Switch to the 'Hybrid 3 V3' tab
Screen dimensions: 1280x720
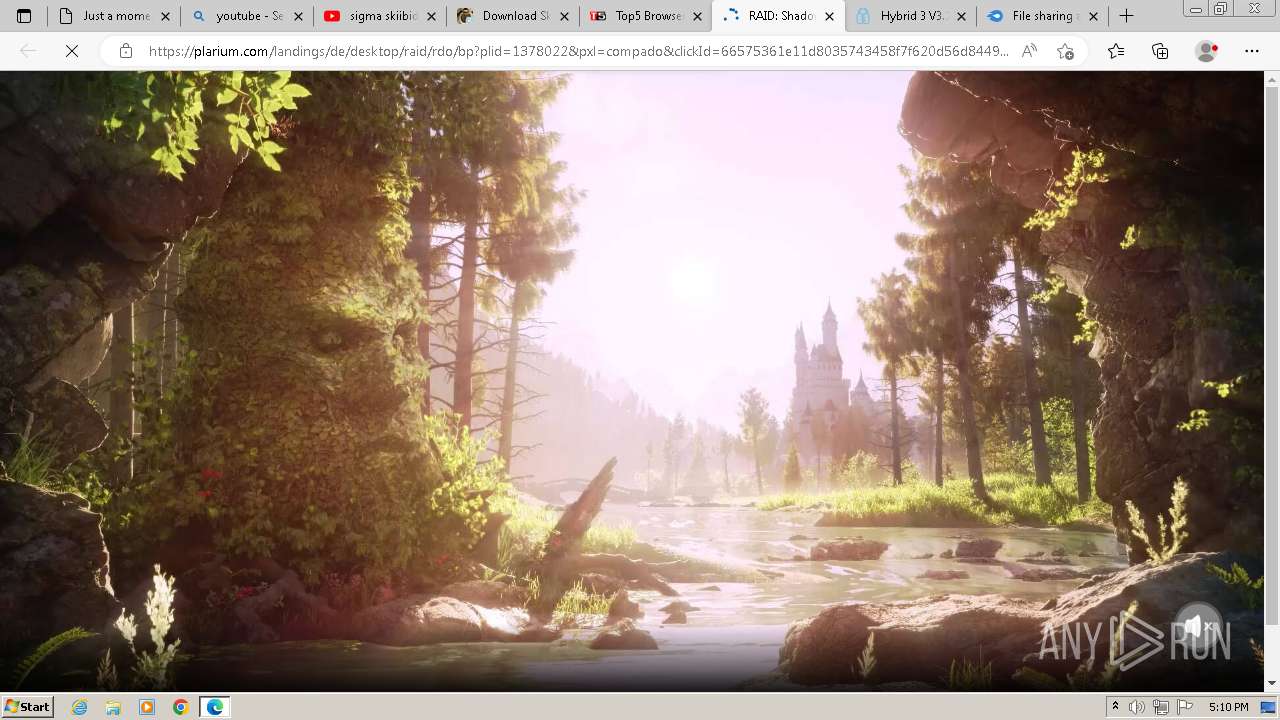tap(910, 16)
